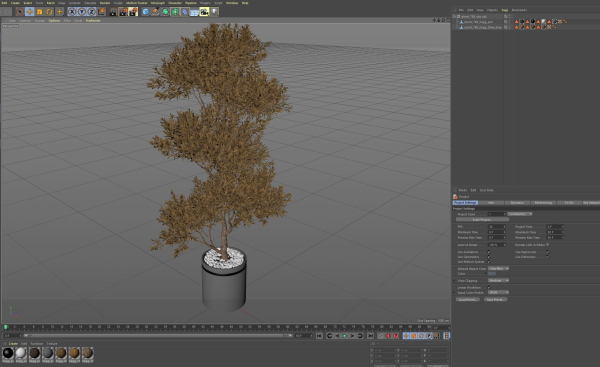
Task: Switch to the Project Settings tab
Action: tap(465, 202)
